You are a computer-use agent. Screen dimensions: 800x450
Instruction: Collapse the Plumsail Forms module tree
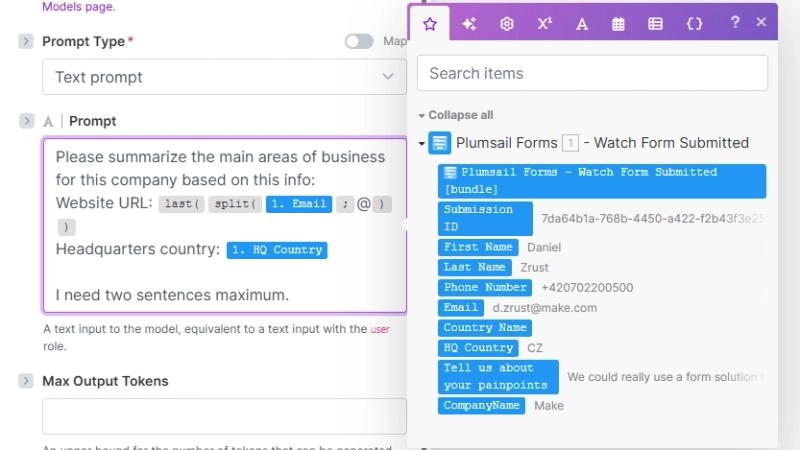421,143
